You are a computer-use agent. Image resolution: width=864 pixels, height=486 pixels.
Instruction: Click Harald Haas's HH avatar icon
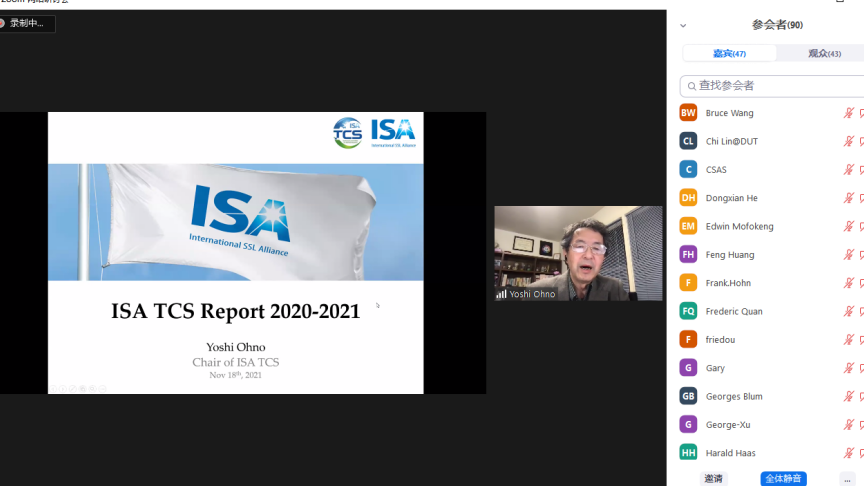(x=688, y=453)
